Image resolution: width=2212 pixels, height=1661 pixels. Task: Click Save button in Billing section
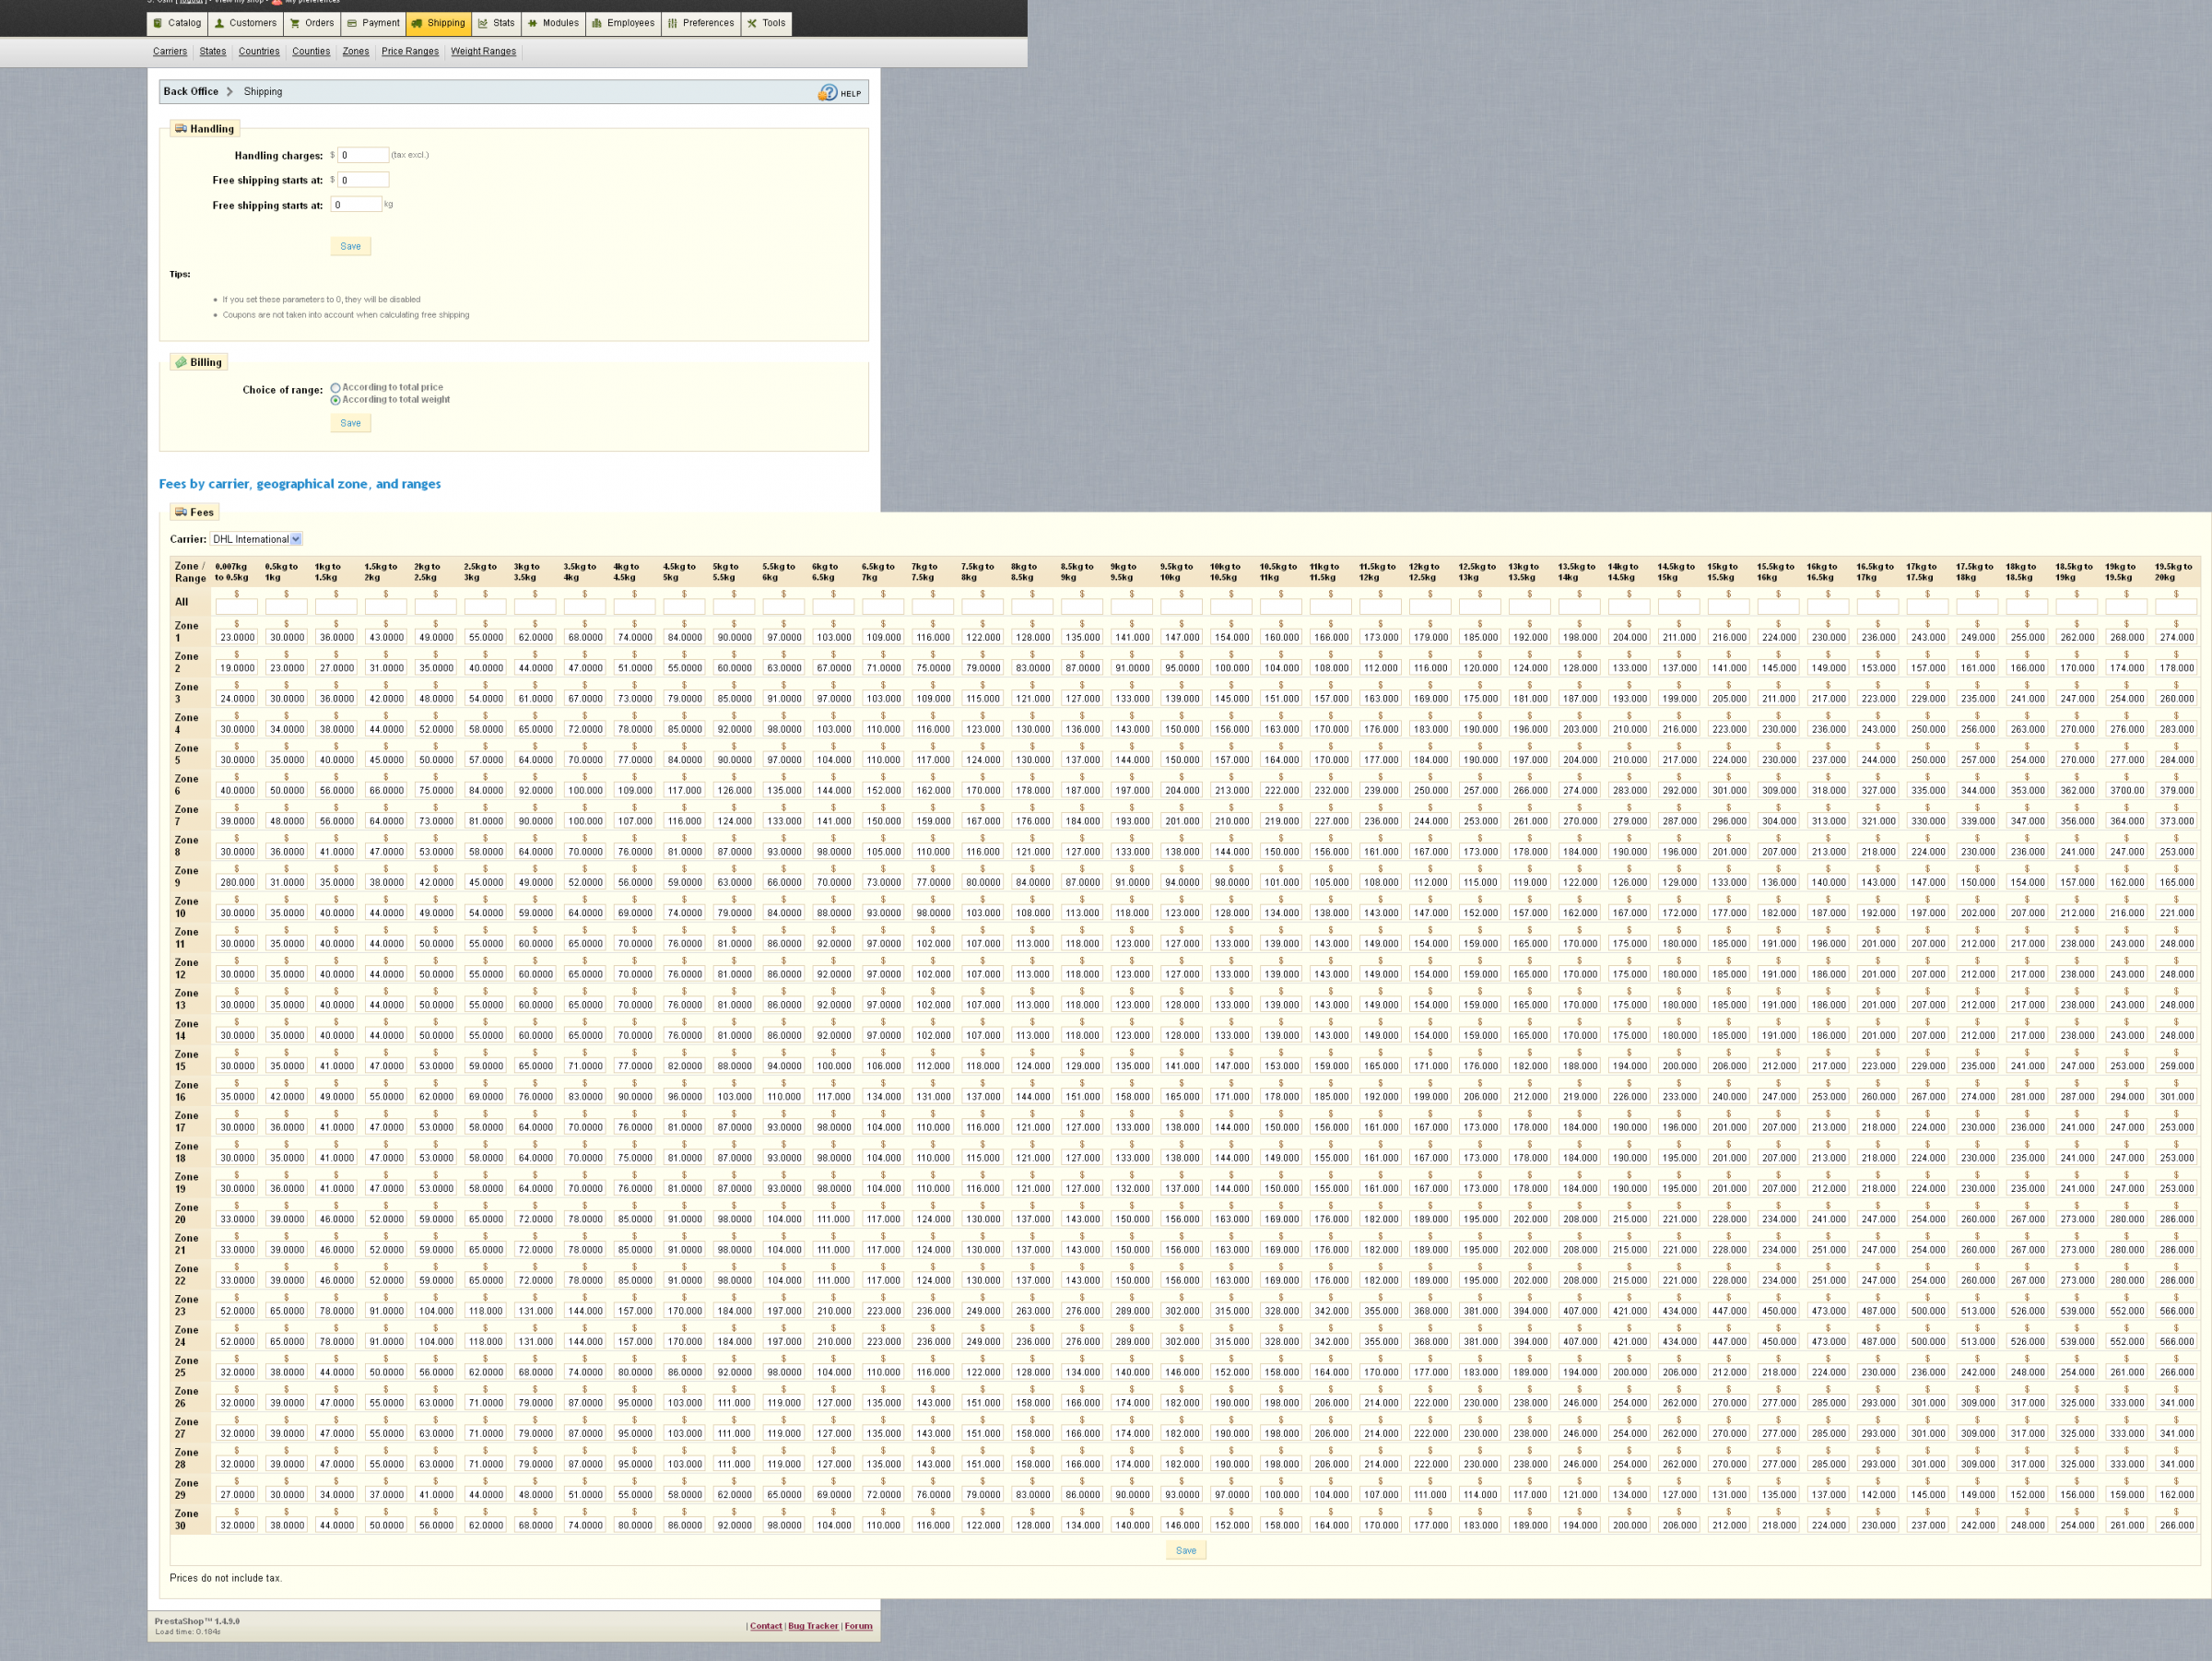[350, 423]
